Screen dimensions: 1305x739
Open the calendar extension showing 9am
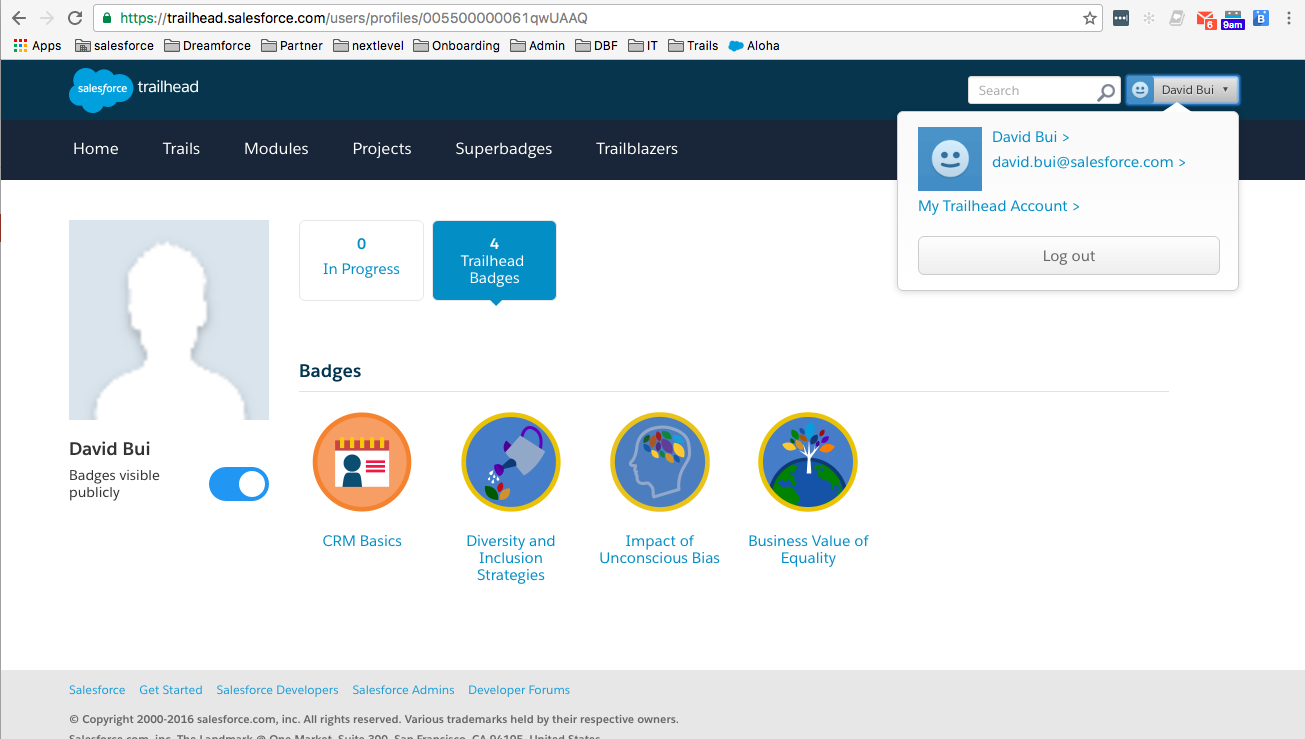[1233, 18]
